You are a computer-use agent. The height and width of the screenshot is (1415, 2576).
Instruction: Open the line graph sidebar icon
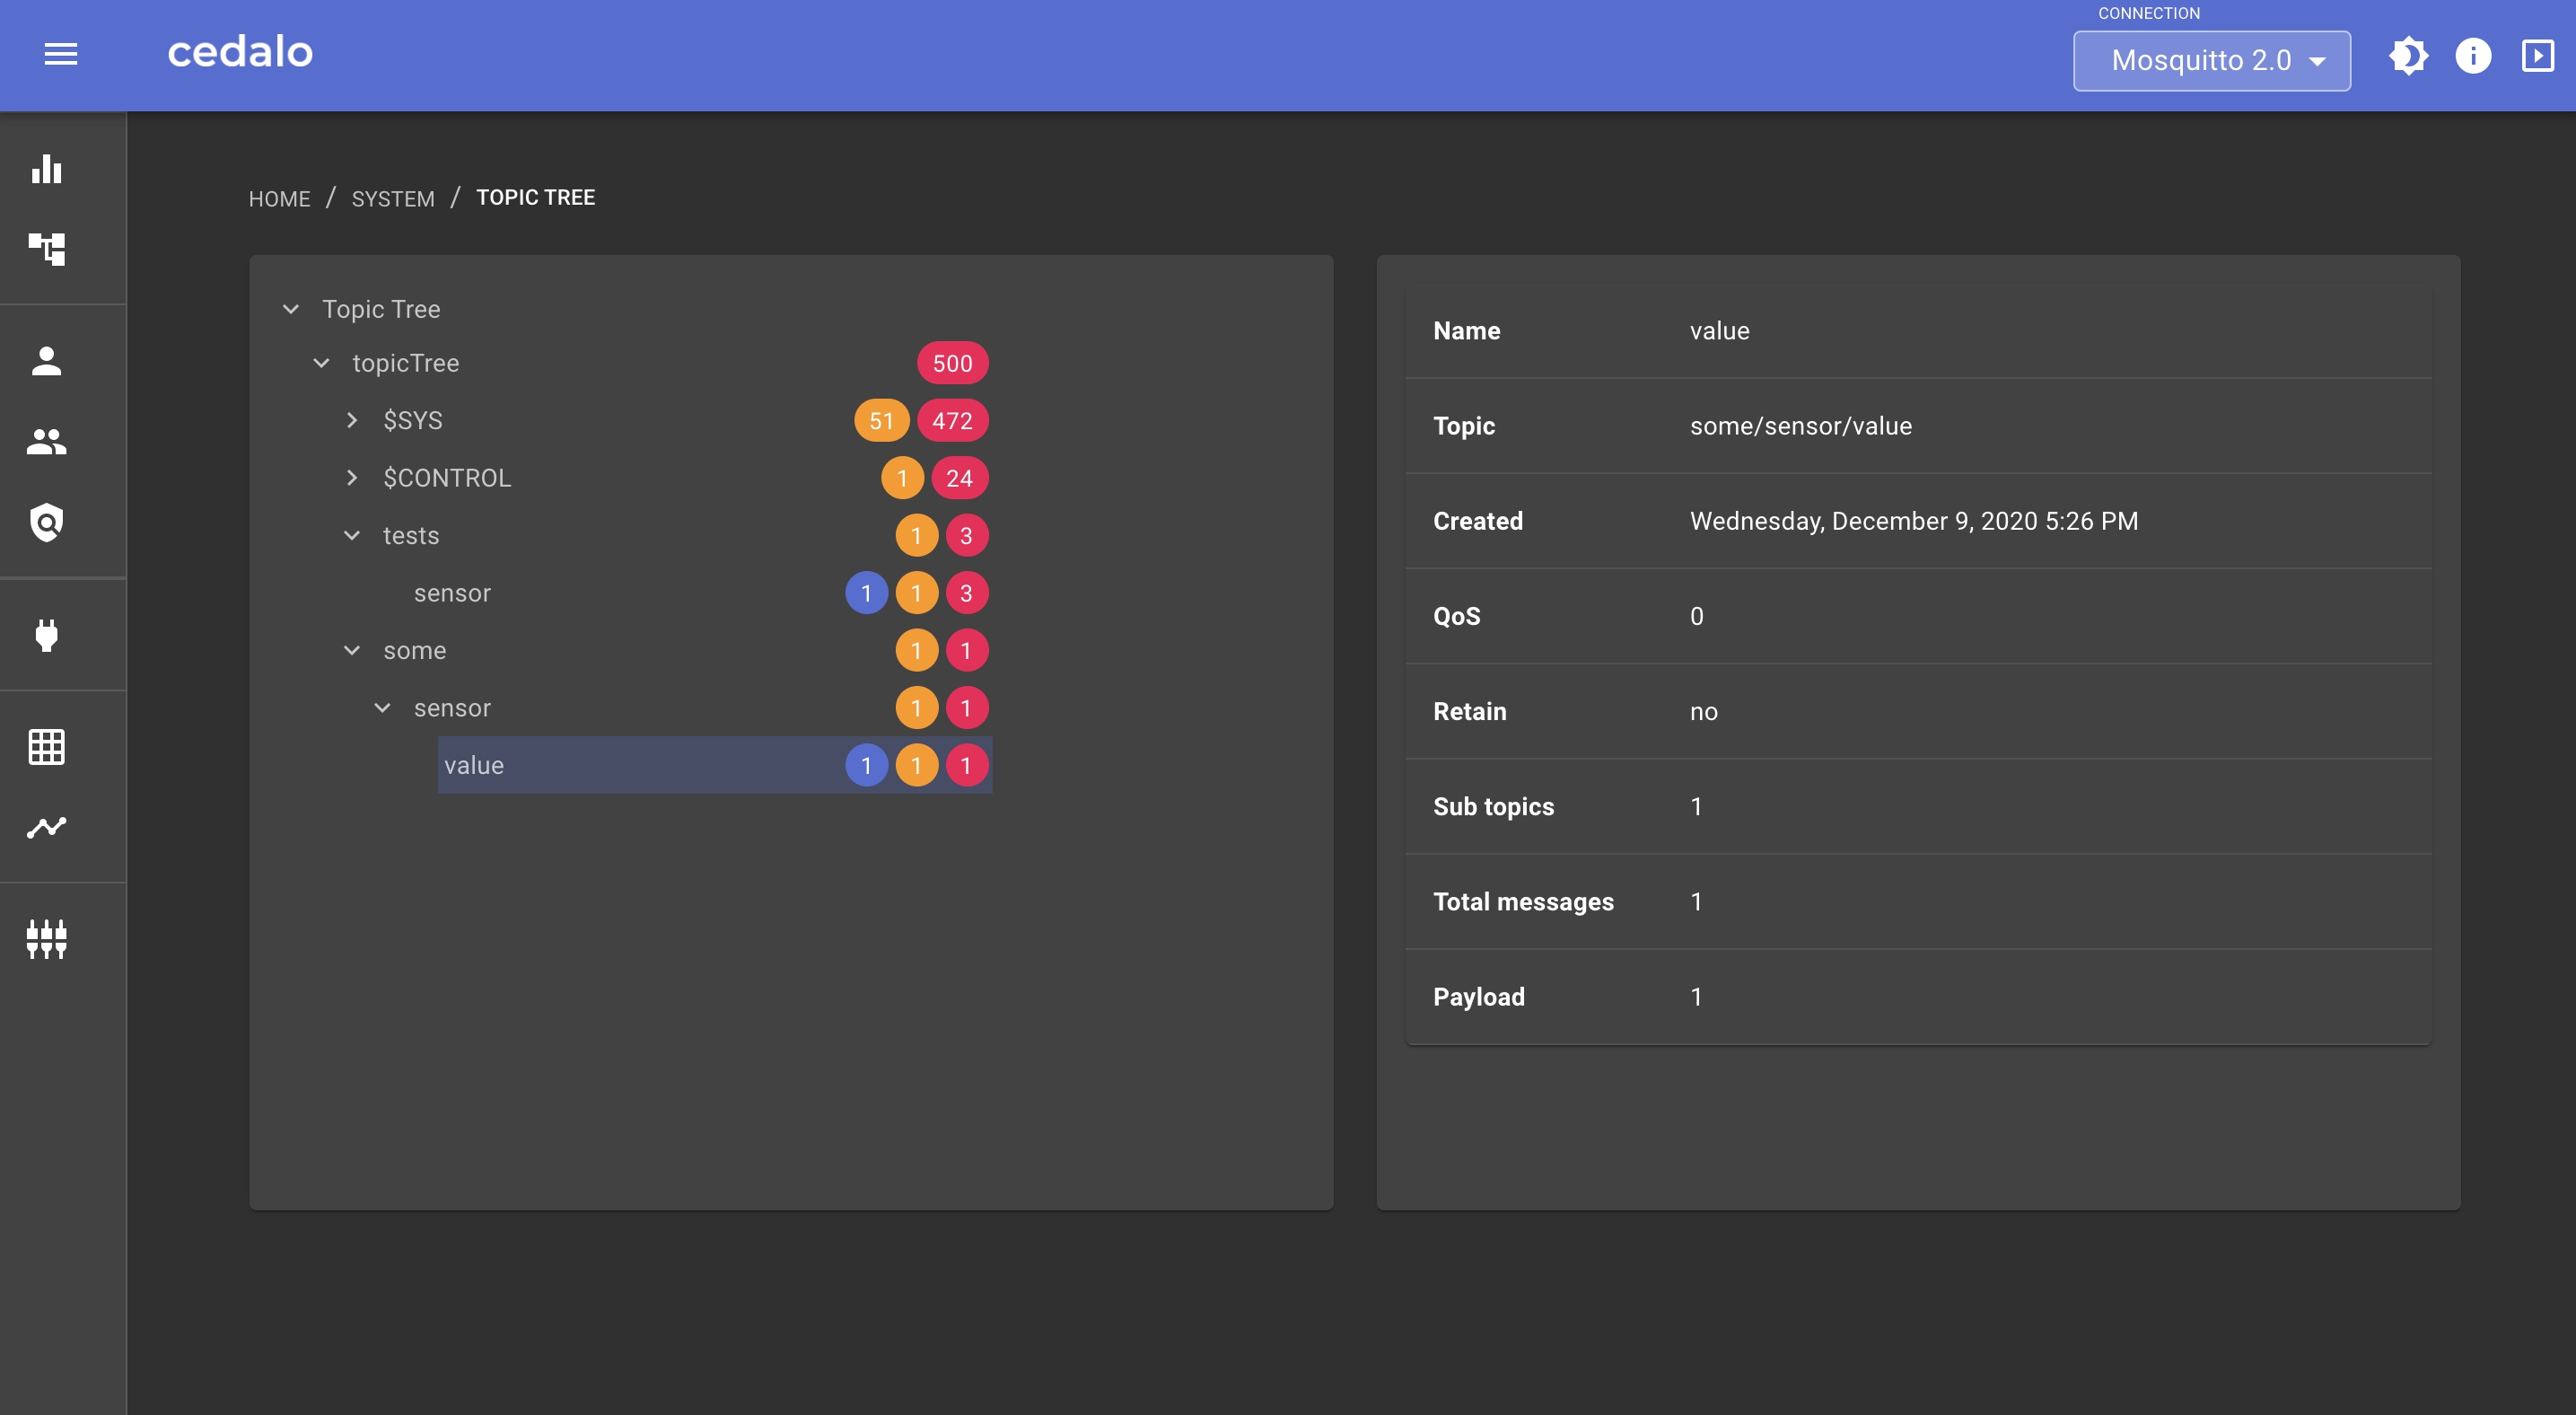click(47, 827)
